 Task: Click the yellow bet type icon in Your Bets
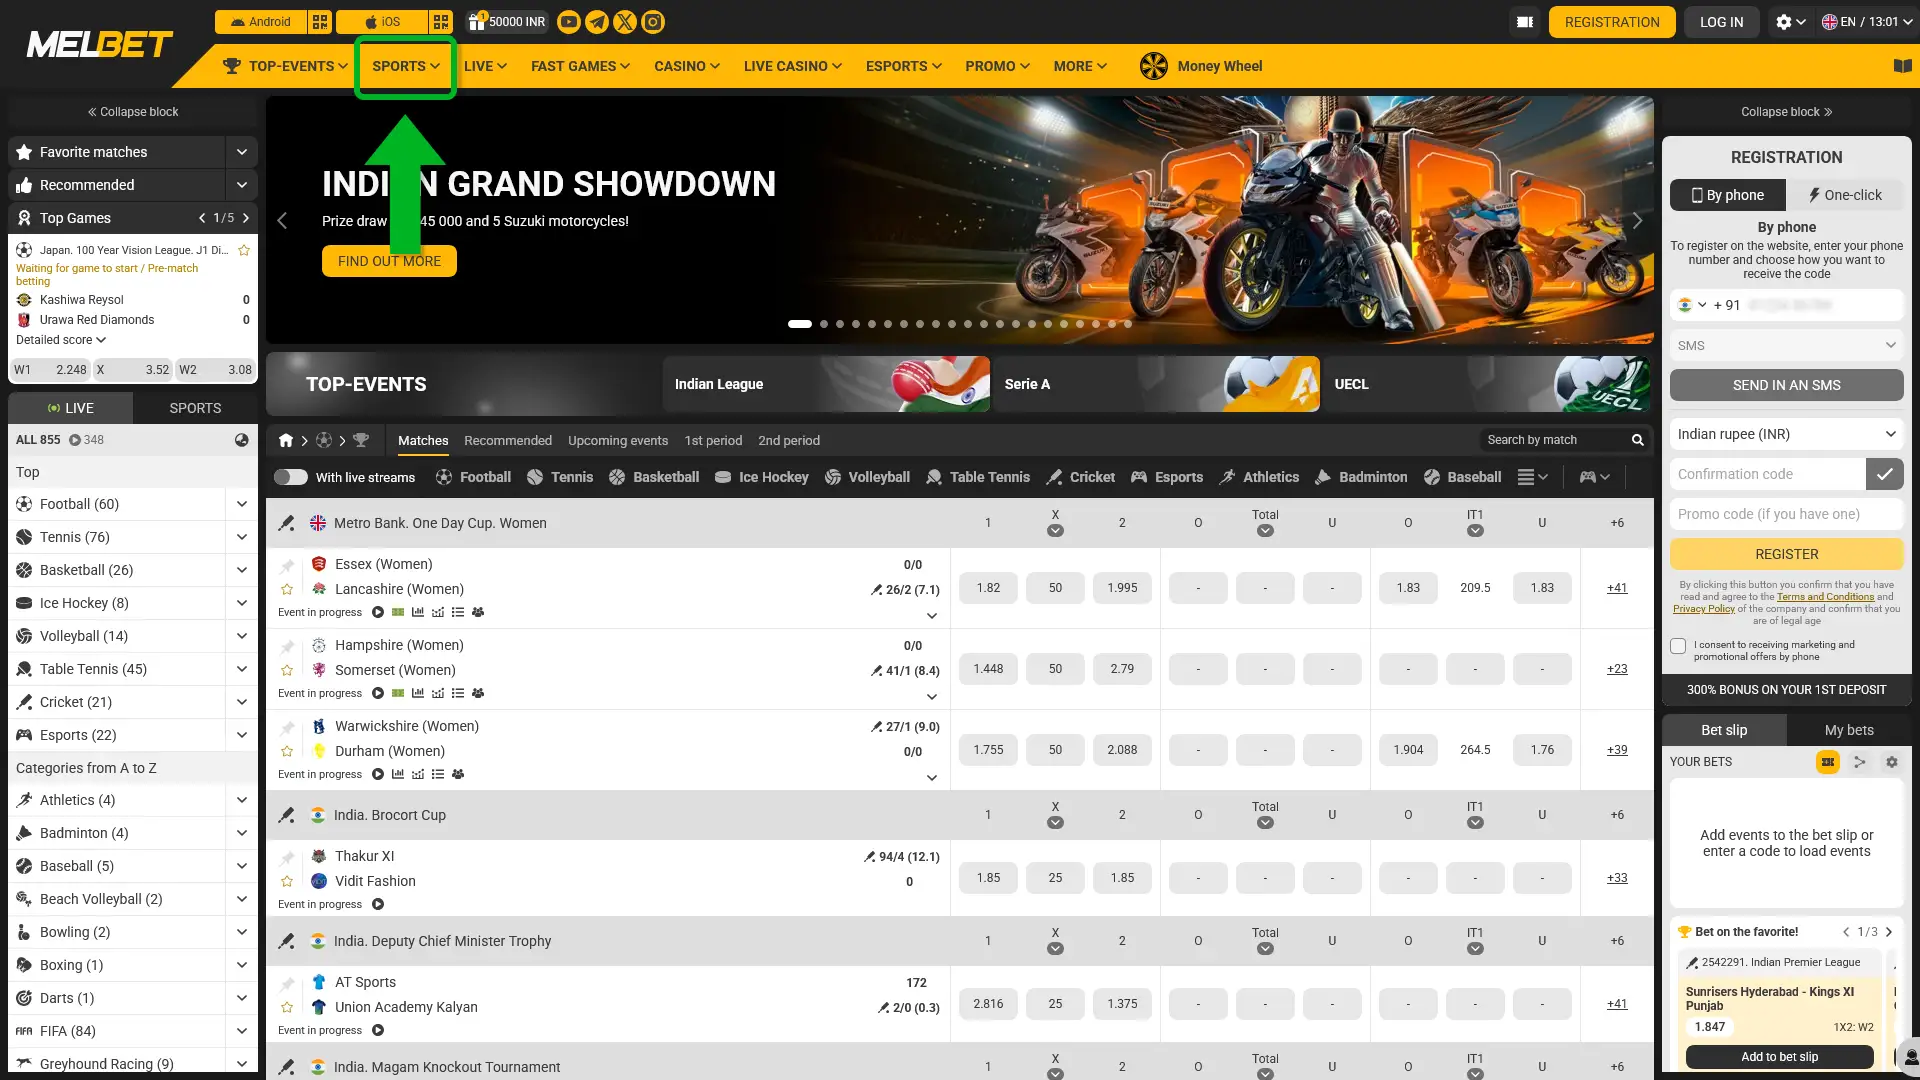1828,762
